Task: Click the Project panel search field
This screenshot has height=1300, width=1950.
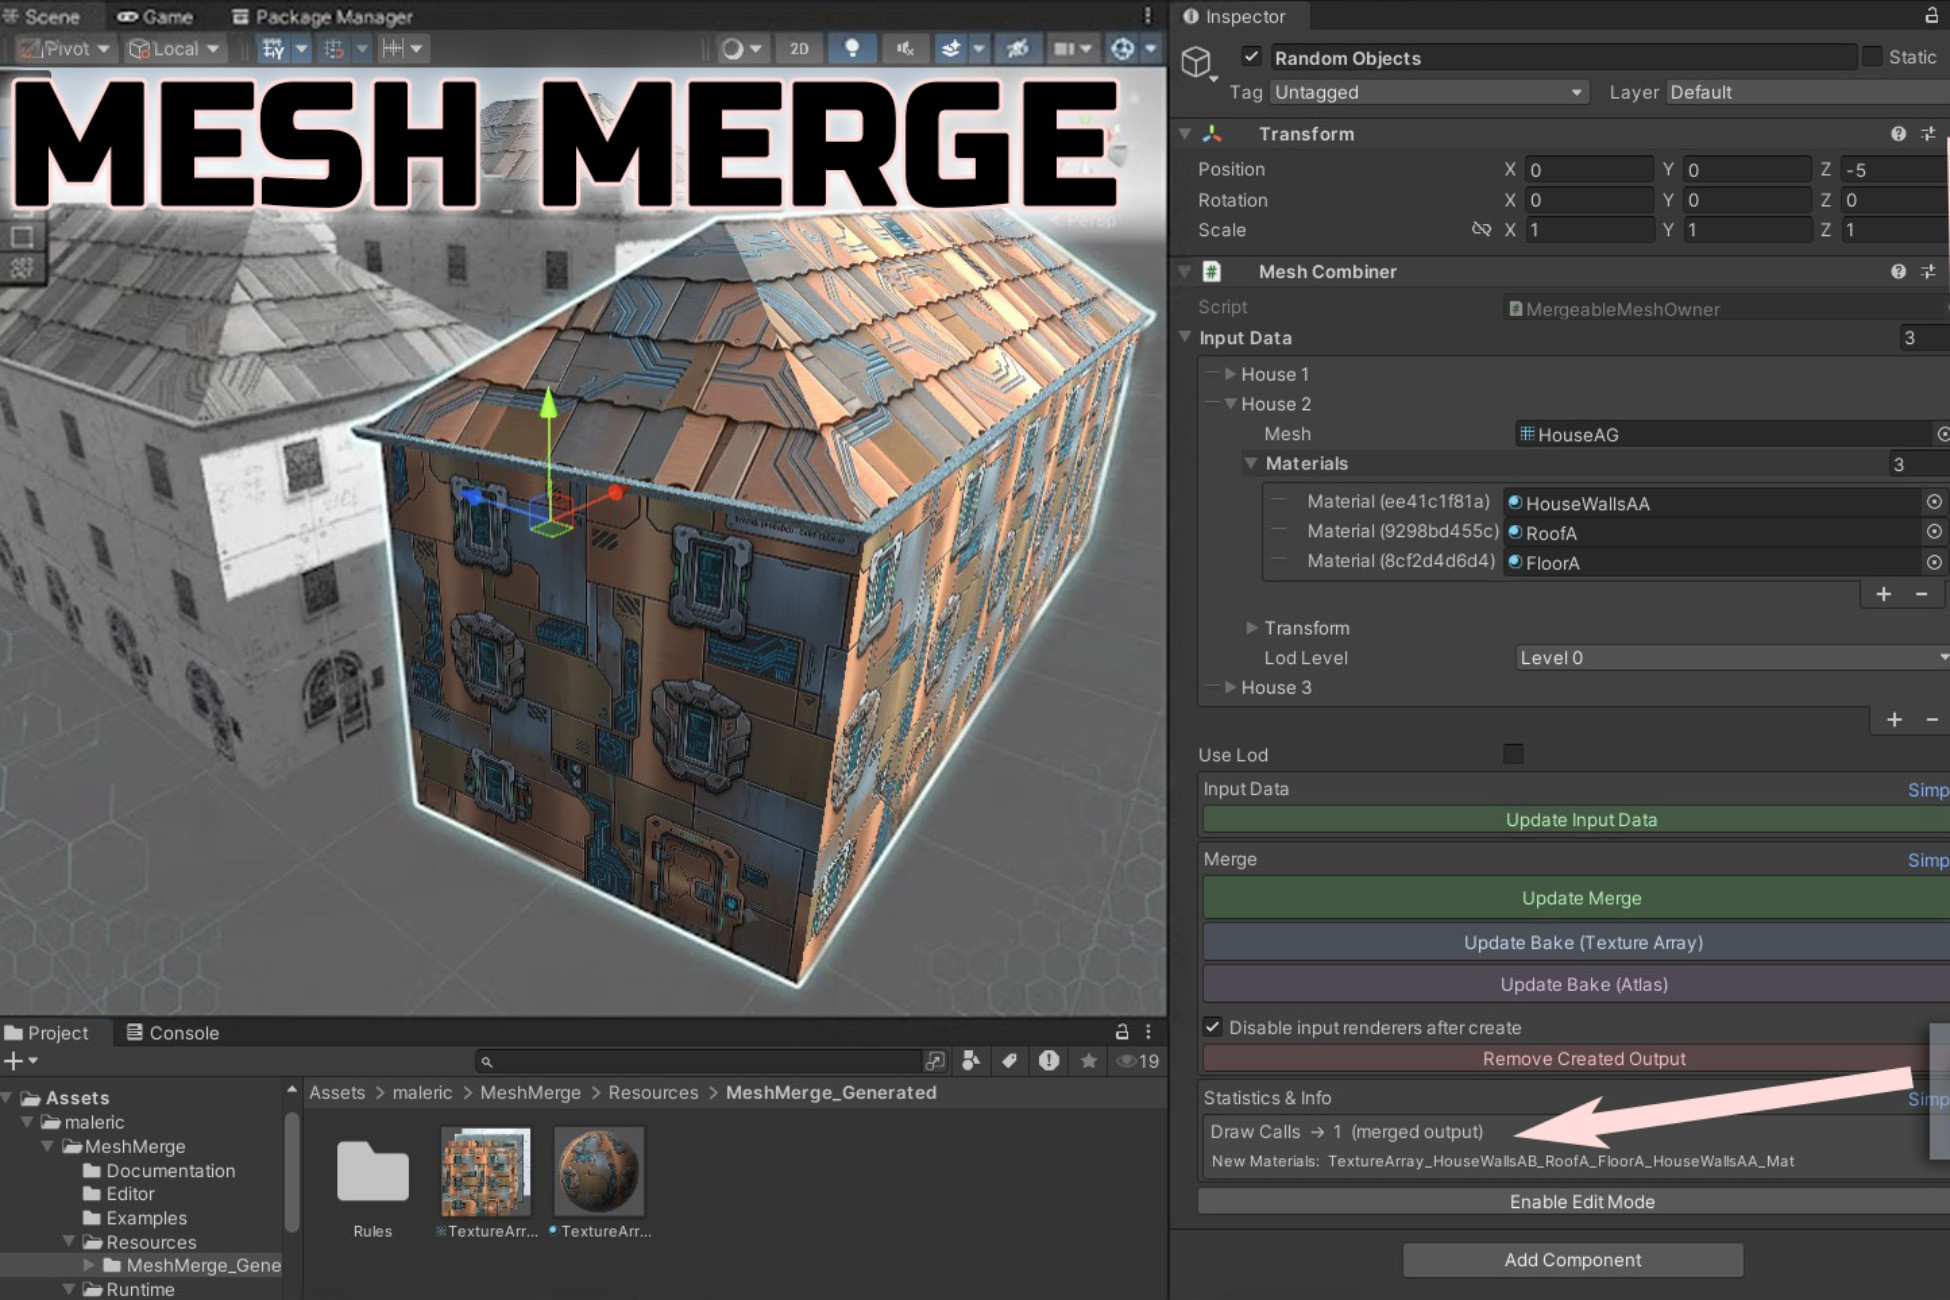Action: tap(700, 1061)
